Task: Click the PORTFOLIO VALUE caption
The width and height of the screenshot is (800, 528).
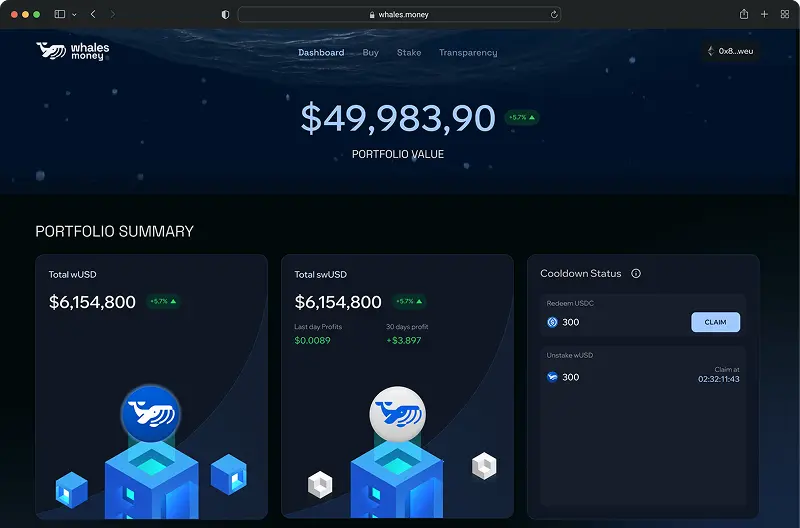Action: click(x=398, y=154)
